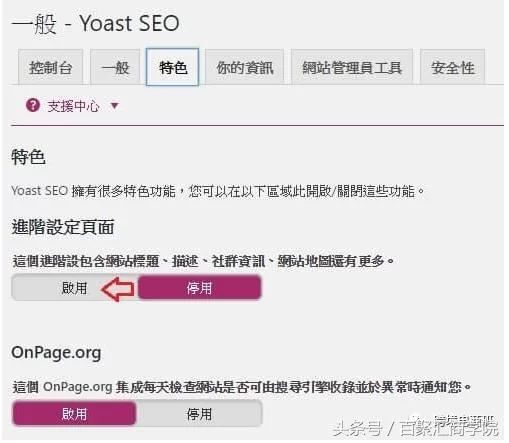Viewport: 509px width, 443px height.
Task: Enable 進階設定頁面 with the 啟用 toggle
Action: [x=74, y=288]
